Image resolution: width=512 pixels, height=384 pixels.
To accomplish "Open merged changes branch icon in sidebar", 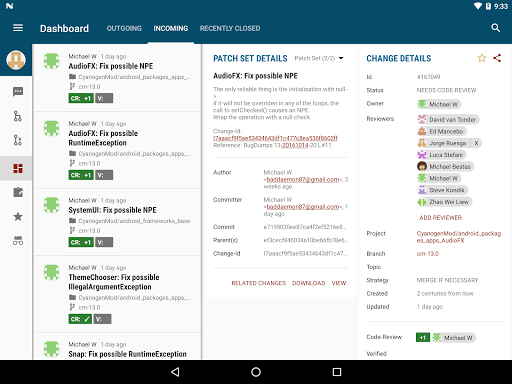I will [17, 116].
